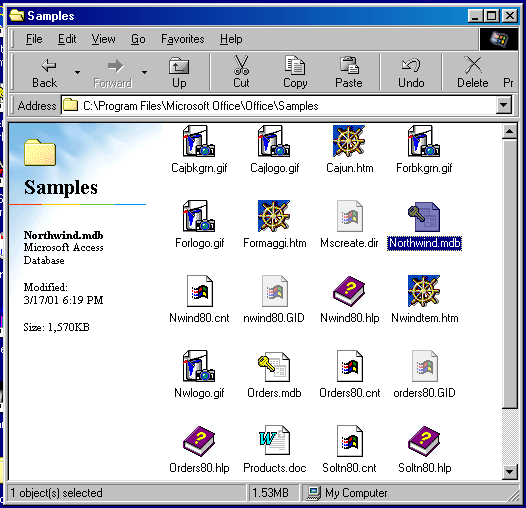Open the File menu
The height and width of the screenshot is (508, 526).
[x=34, y=39]
